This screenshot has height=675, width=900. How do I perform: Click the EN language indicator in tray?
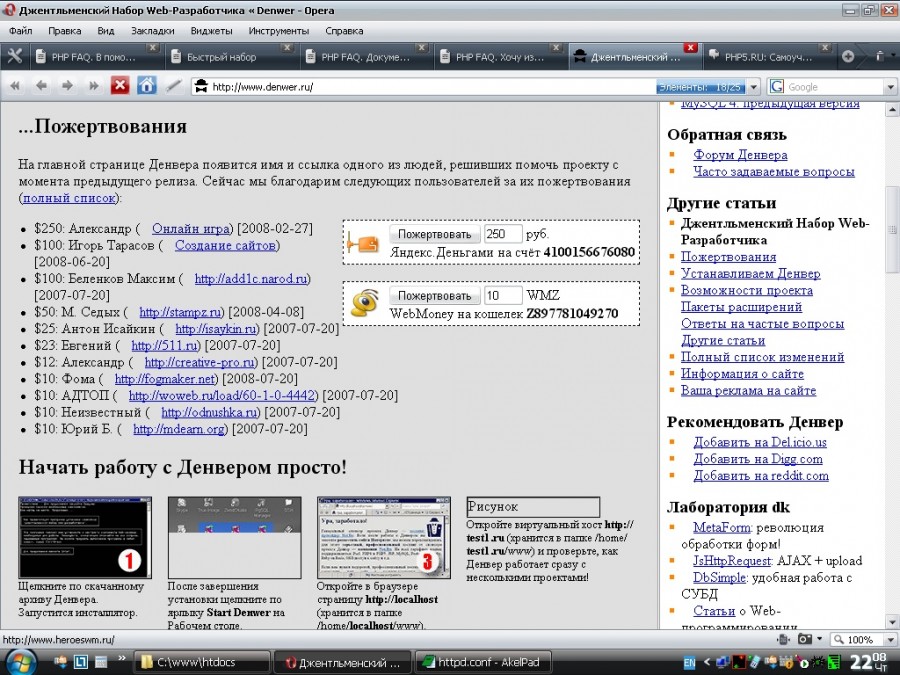click(x=690, y=663)
